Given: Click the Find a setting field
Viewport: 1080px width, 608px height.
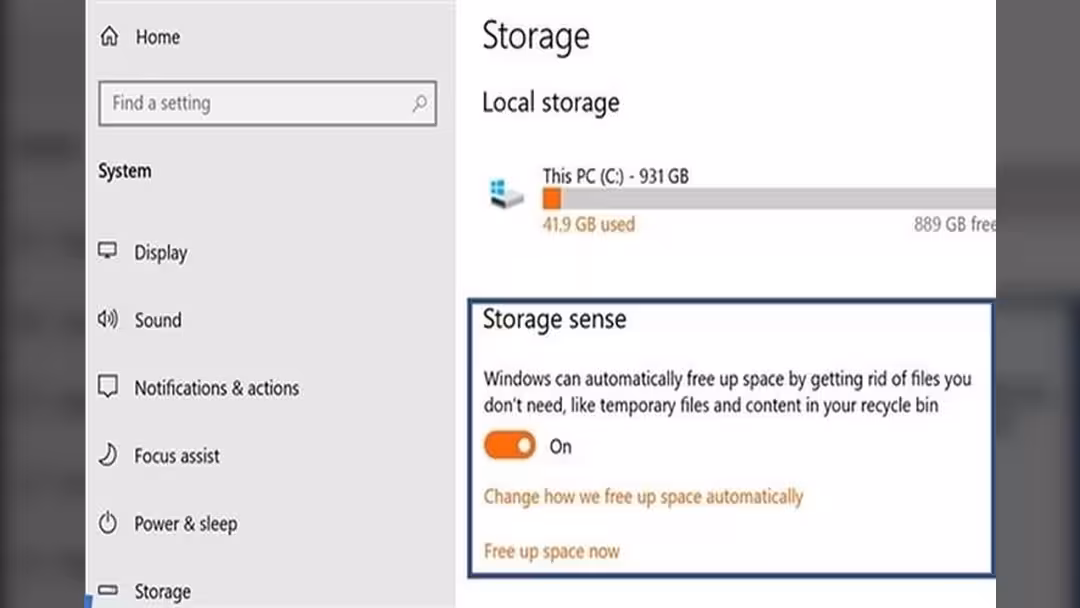Looking at the screenshot, I should click(x=267, y=103).
